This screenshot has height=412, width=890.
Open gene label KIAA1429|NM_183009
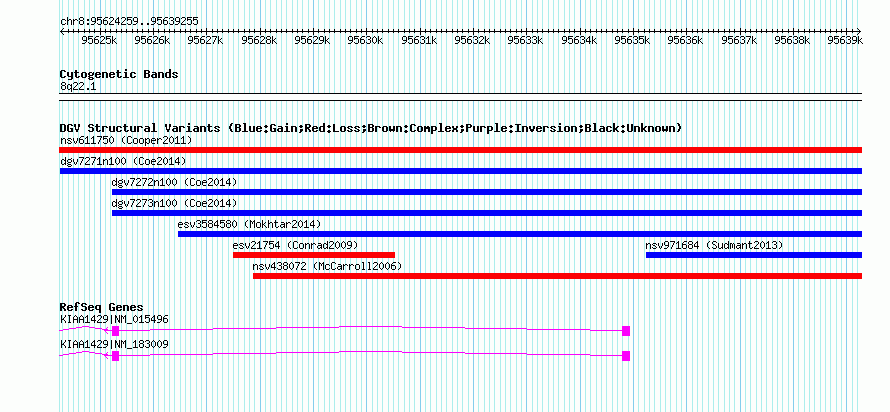[114, 344]
